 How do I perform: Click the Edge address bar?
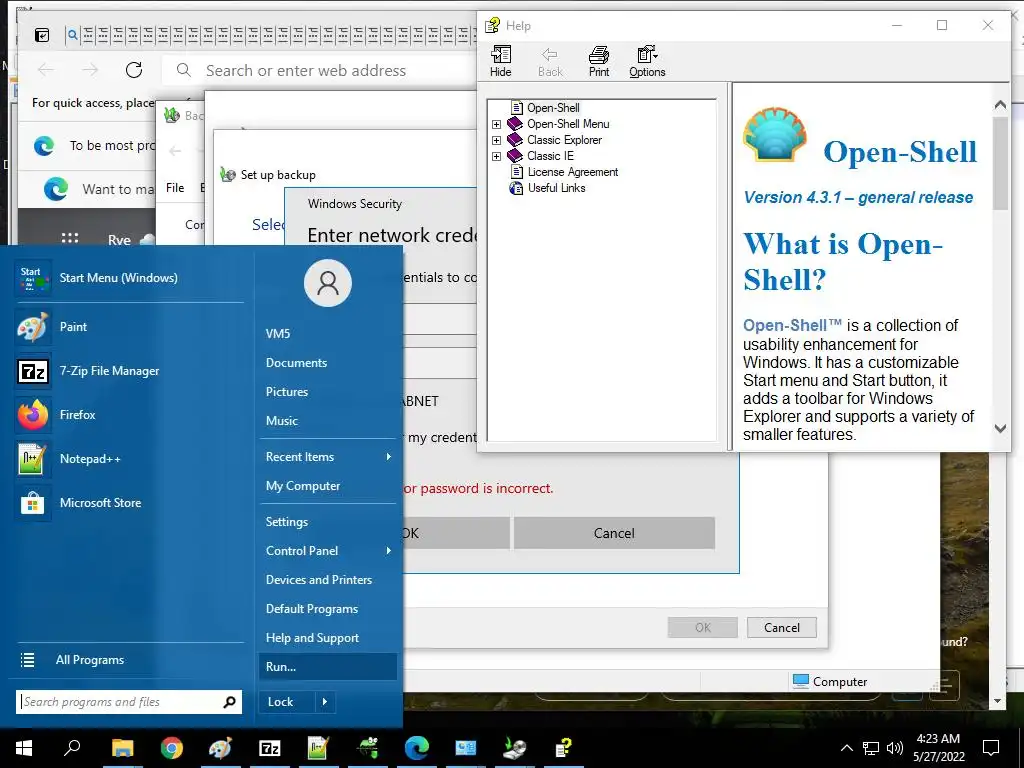click(x=320, y=71)
